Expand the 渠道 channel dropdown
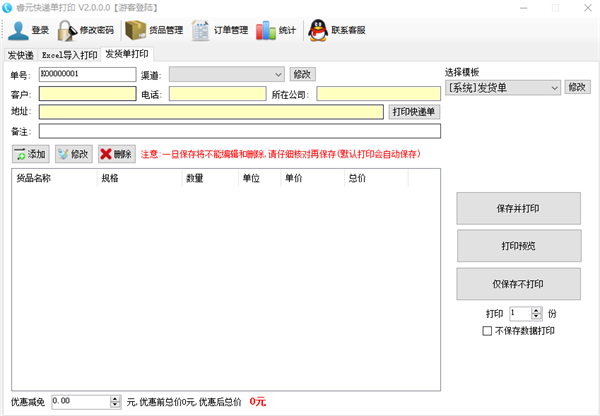Viewport: 600px width, 416px height. [x=277, y=74]
